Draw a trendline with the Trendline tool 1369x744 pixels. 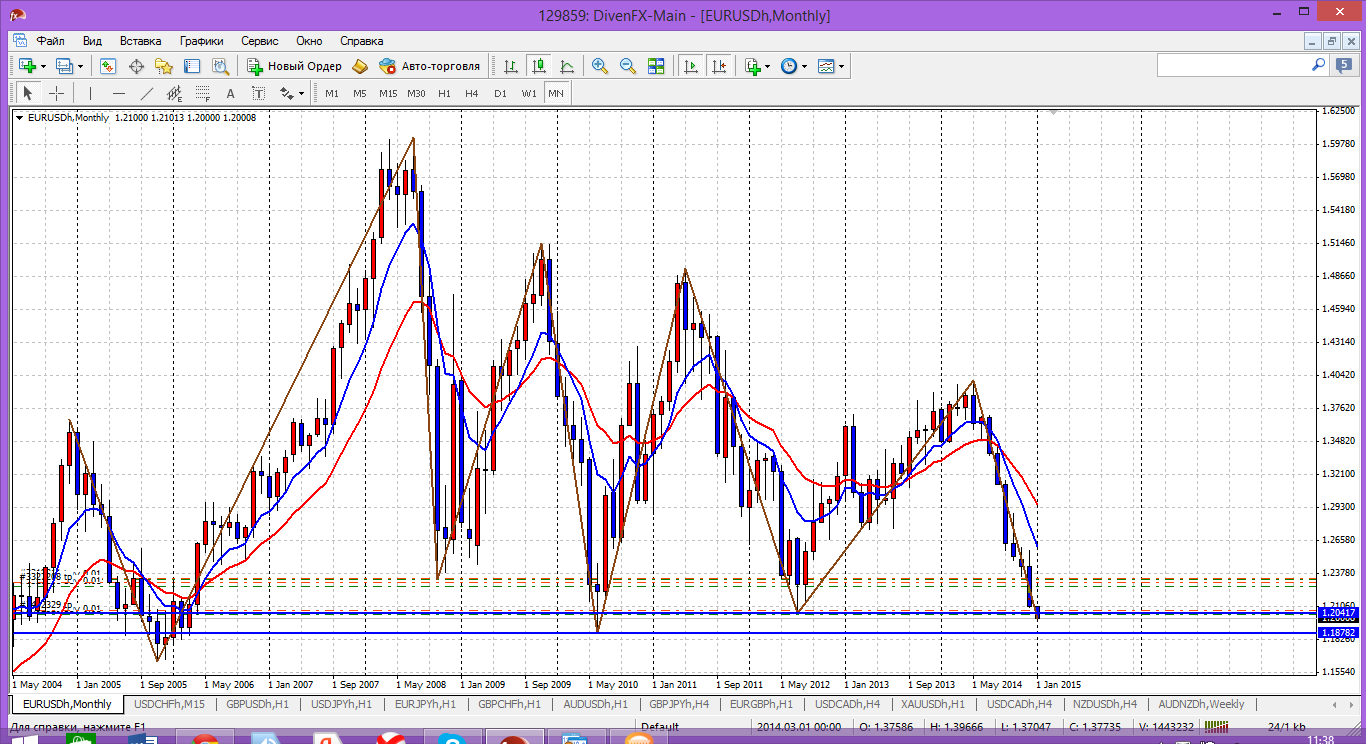pos(147,93)
